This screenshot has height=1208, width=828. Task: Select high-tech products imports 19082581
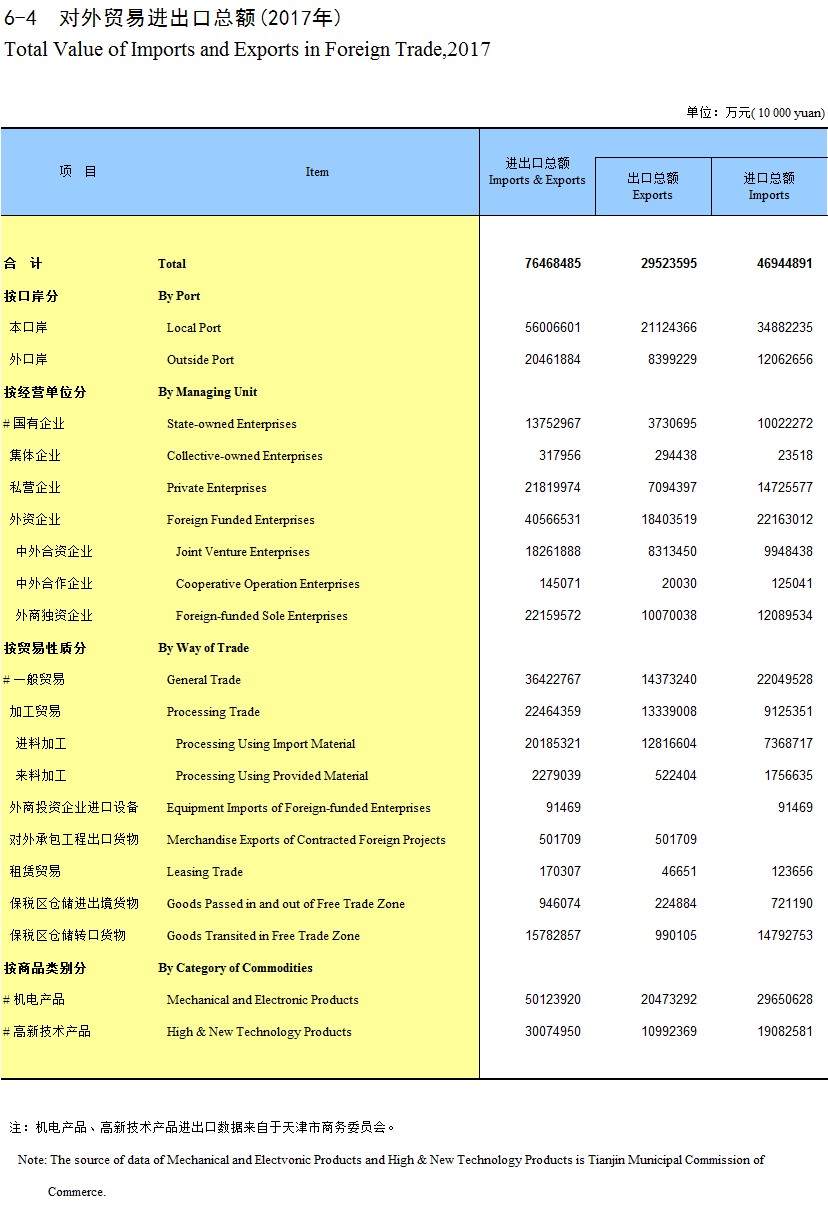point(784,1032)
